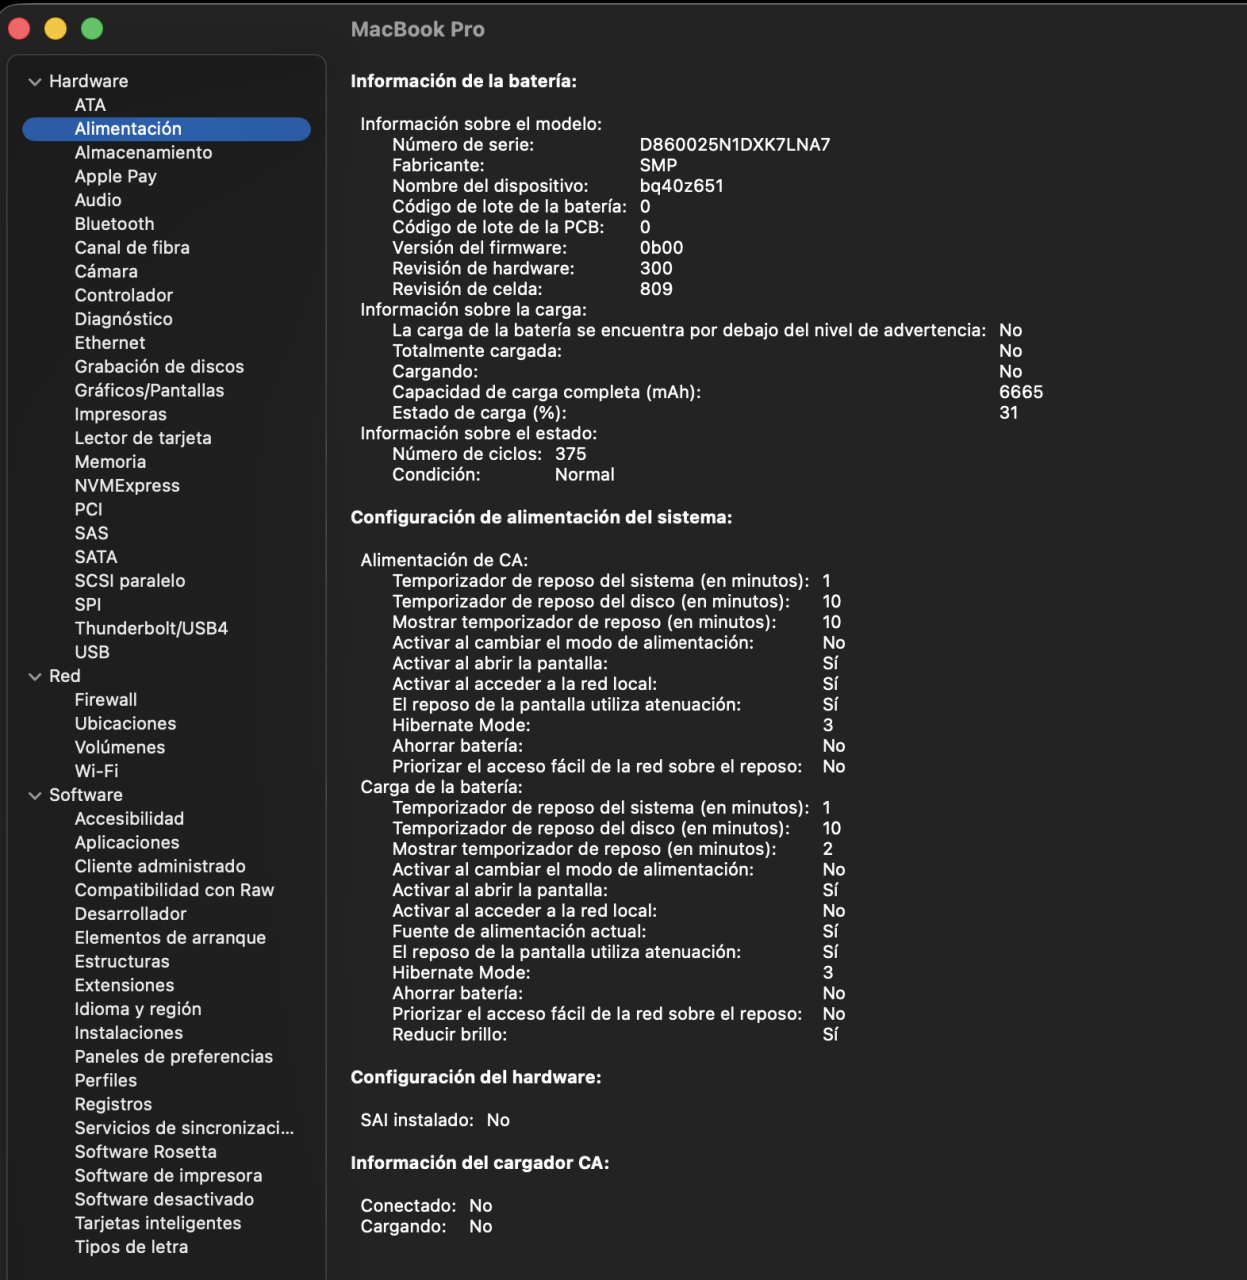
Task: Select PCI in the sidebar
Action: coord(88,510)
